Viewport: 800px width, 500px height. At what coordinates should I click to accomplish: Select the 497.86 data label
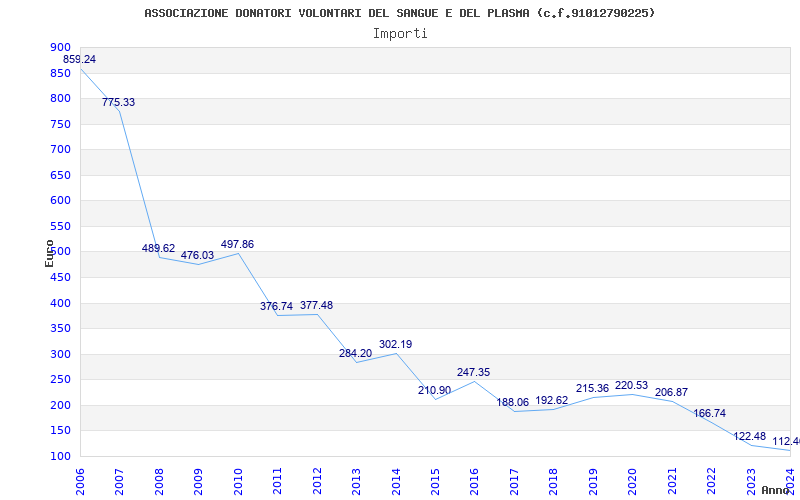237,244
